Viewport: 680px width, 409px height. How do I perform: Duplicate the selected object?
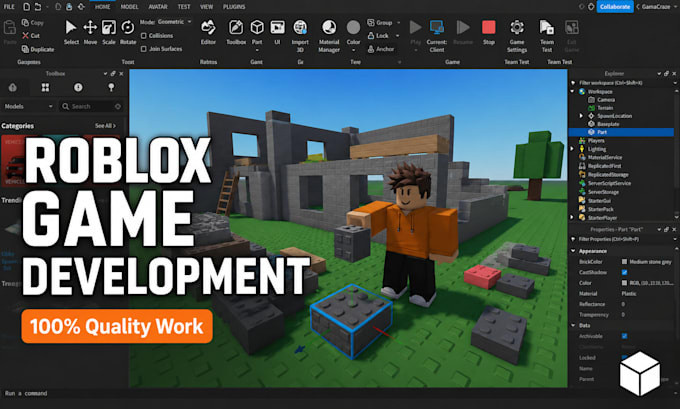tap(38, 49)
